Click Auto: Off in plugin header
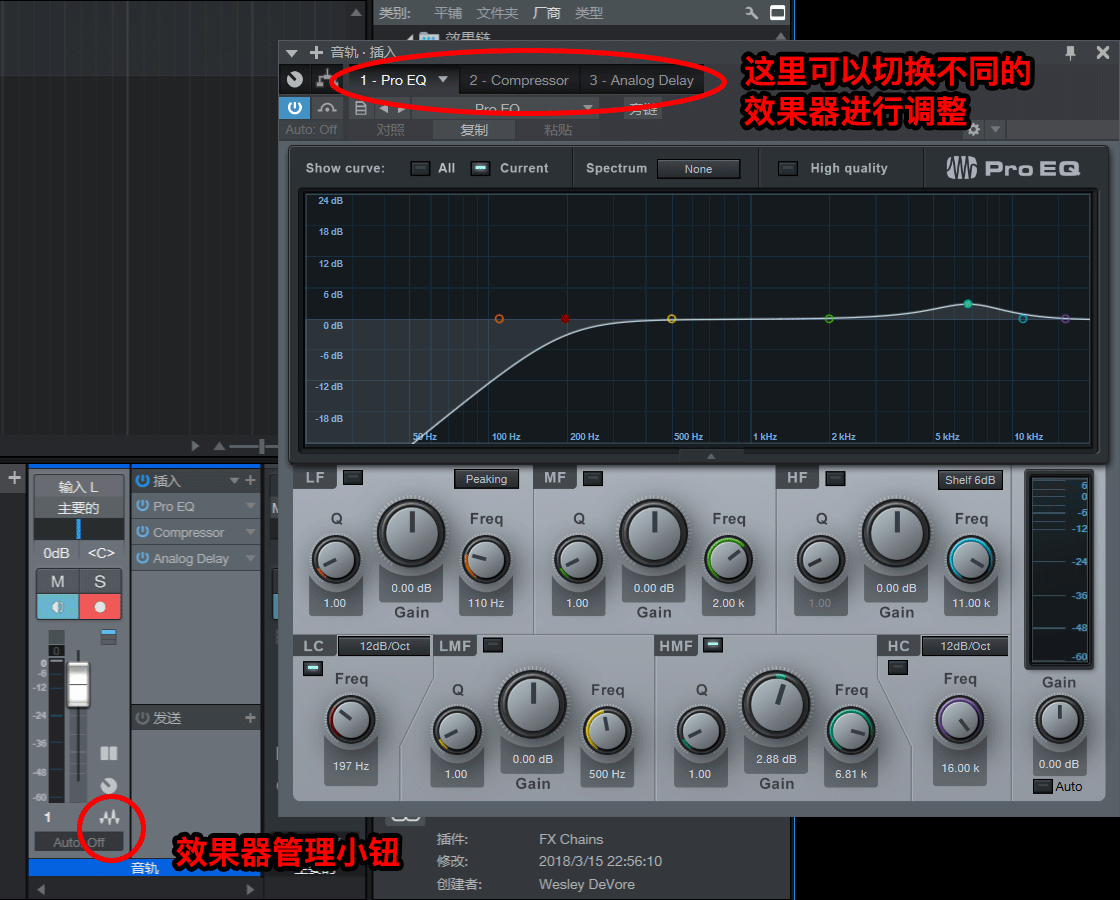This screenshot has width=1120, height=900. click(311, 130)
